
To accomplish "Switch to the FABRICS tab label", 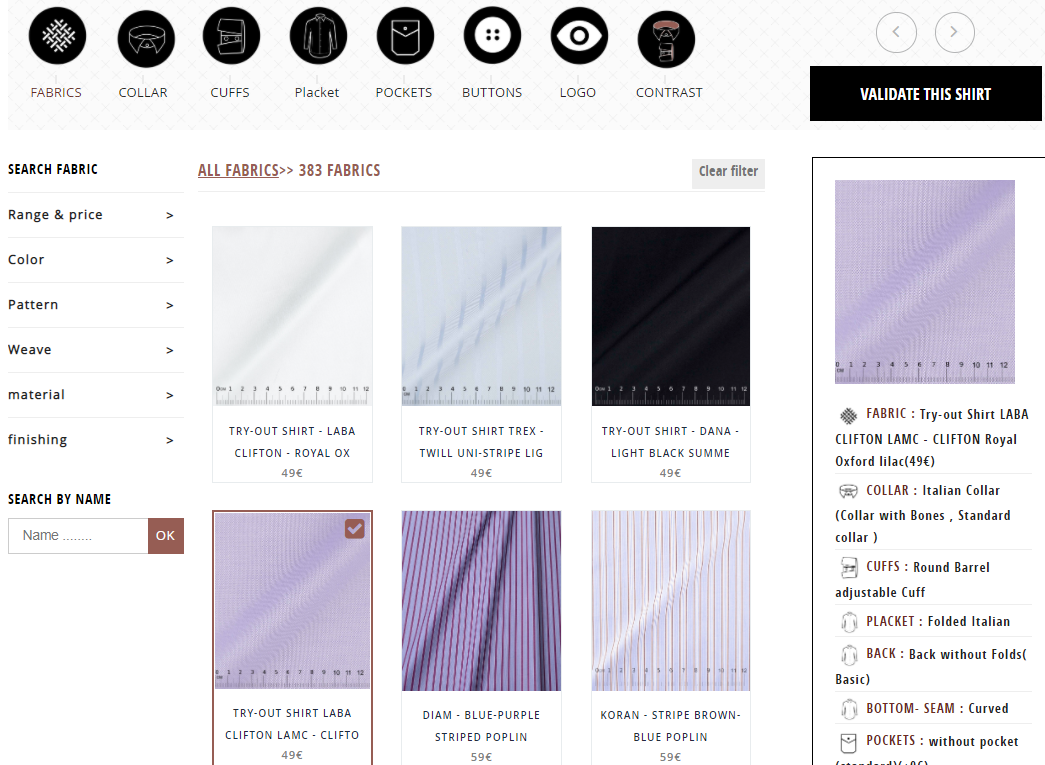I will pos(56,93).
